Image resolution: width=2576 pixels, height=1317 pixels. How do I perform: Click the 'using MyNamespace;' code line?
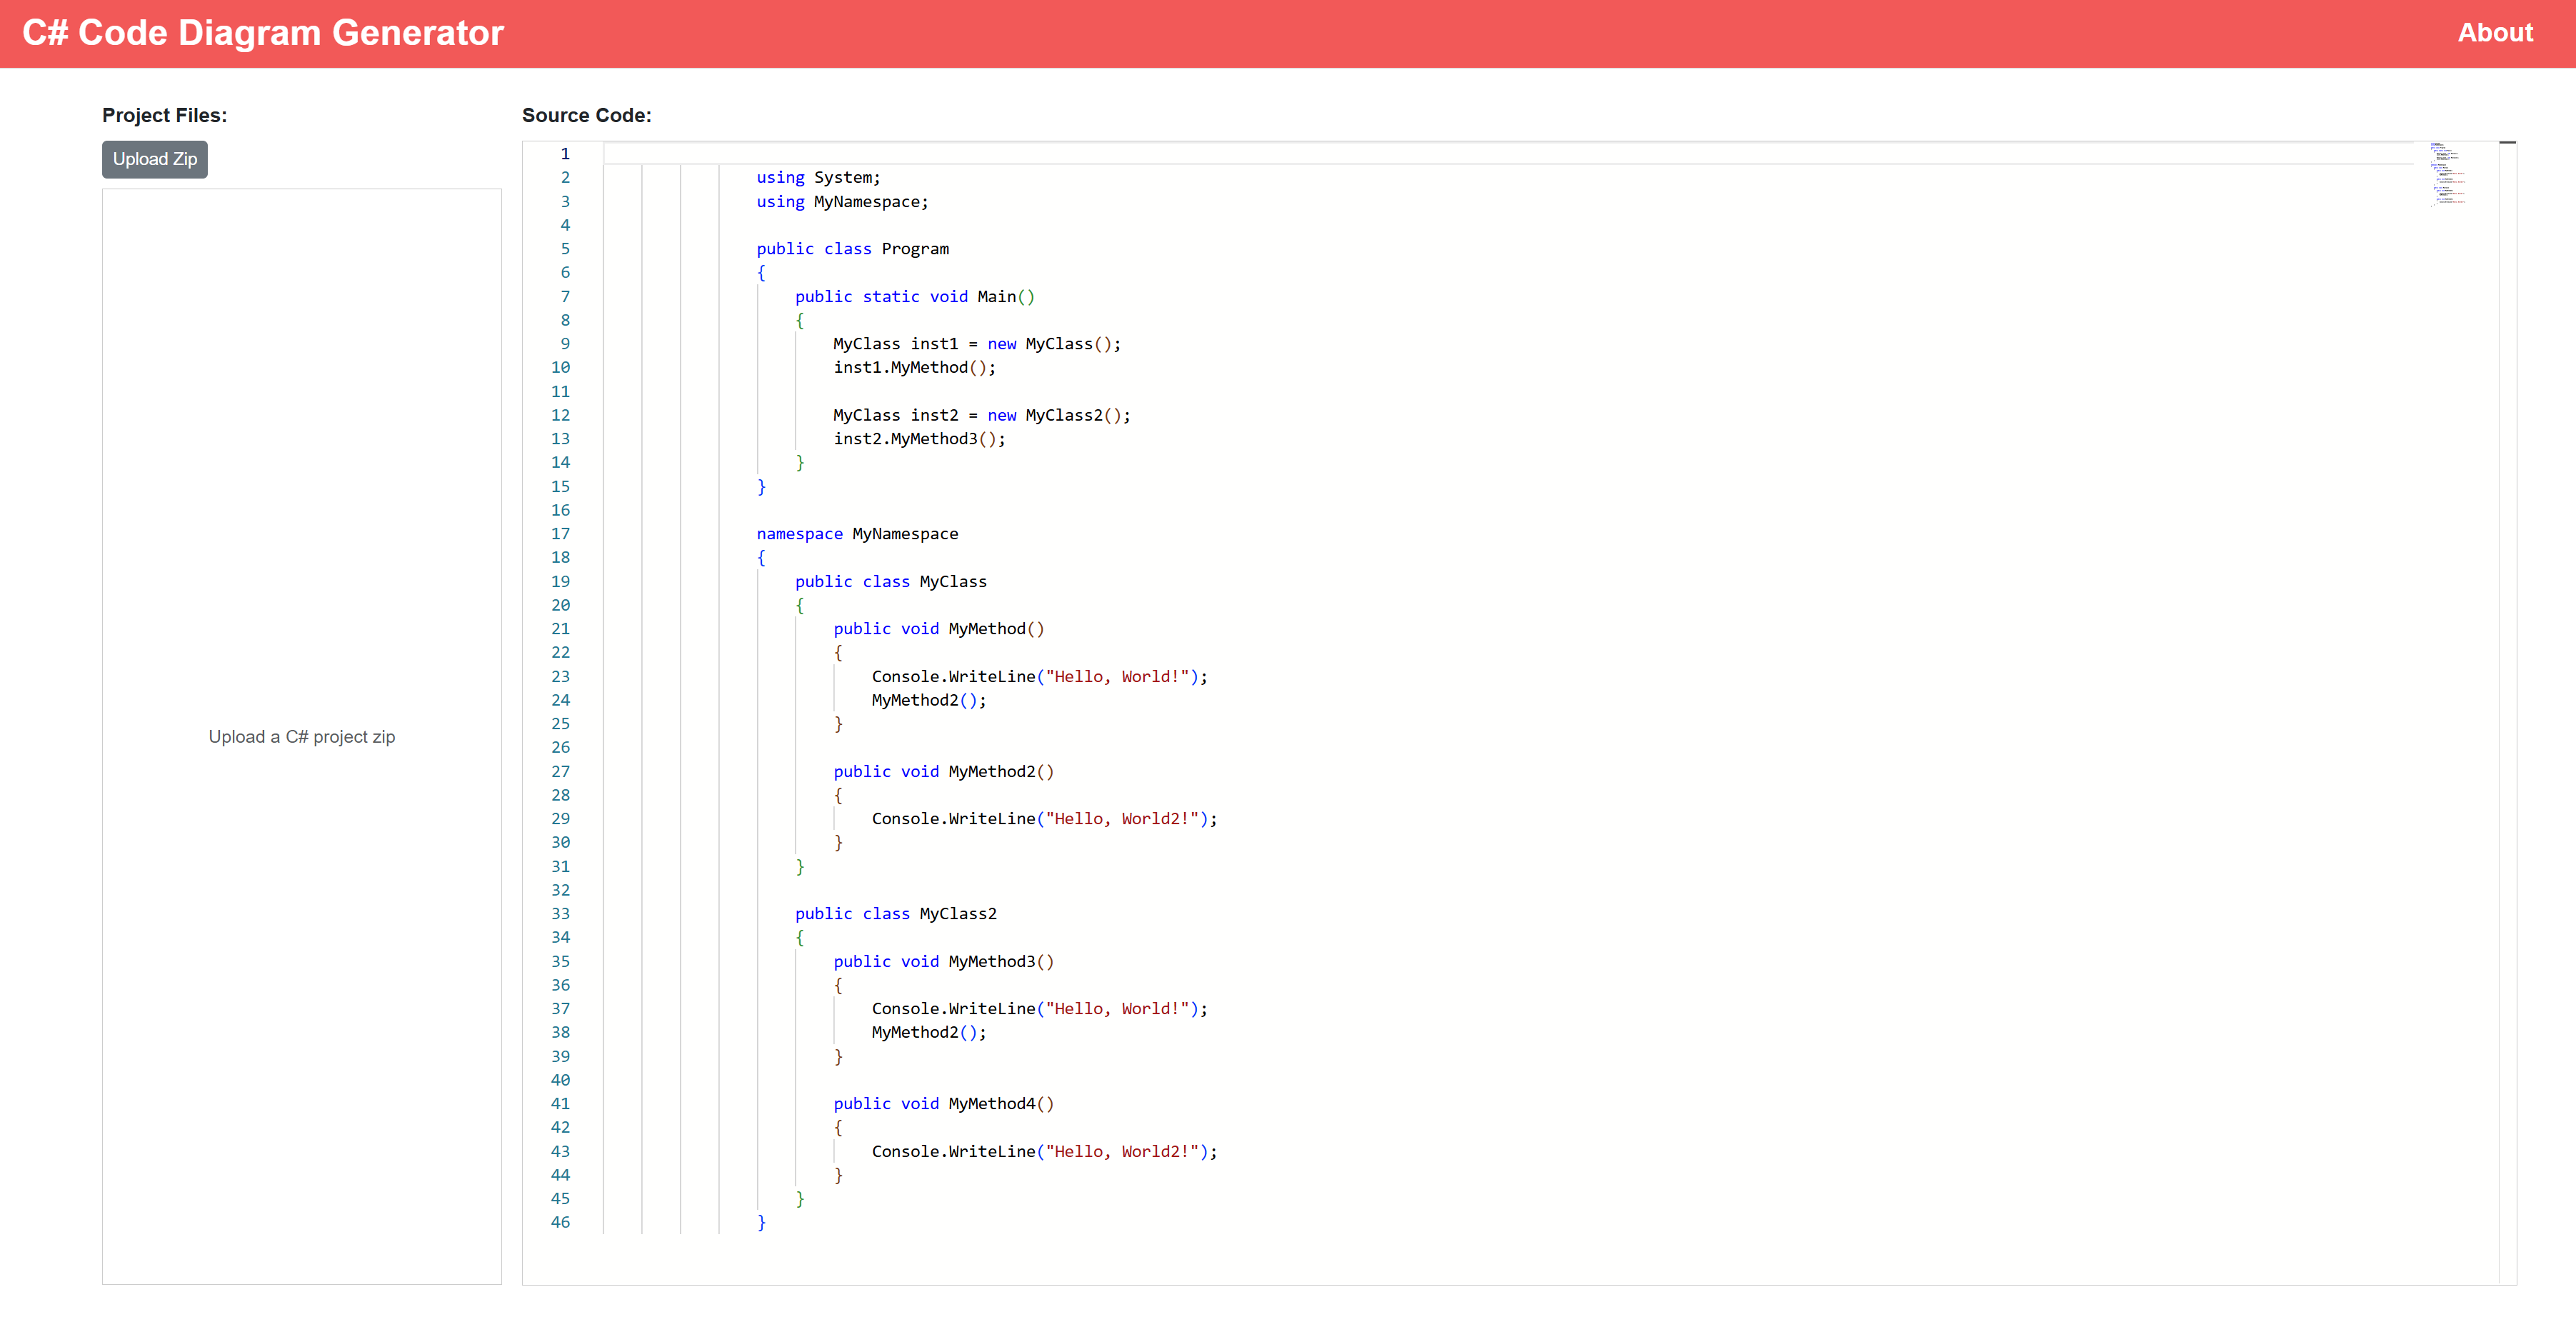842,202
